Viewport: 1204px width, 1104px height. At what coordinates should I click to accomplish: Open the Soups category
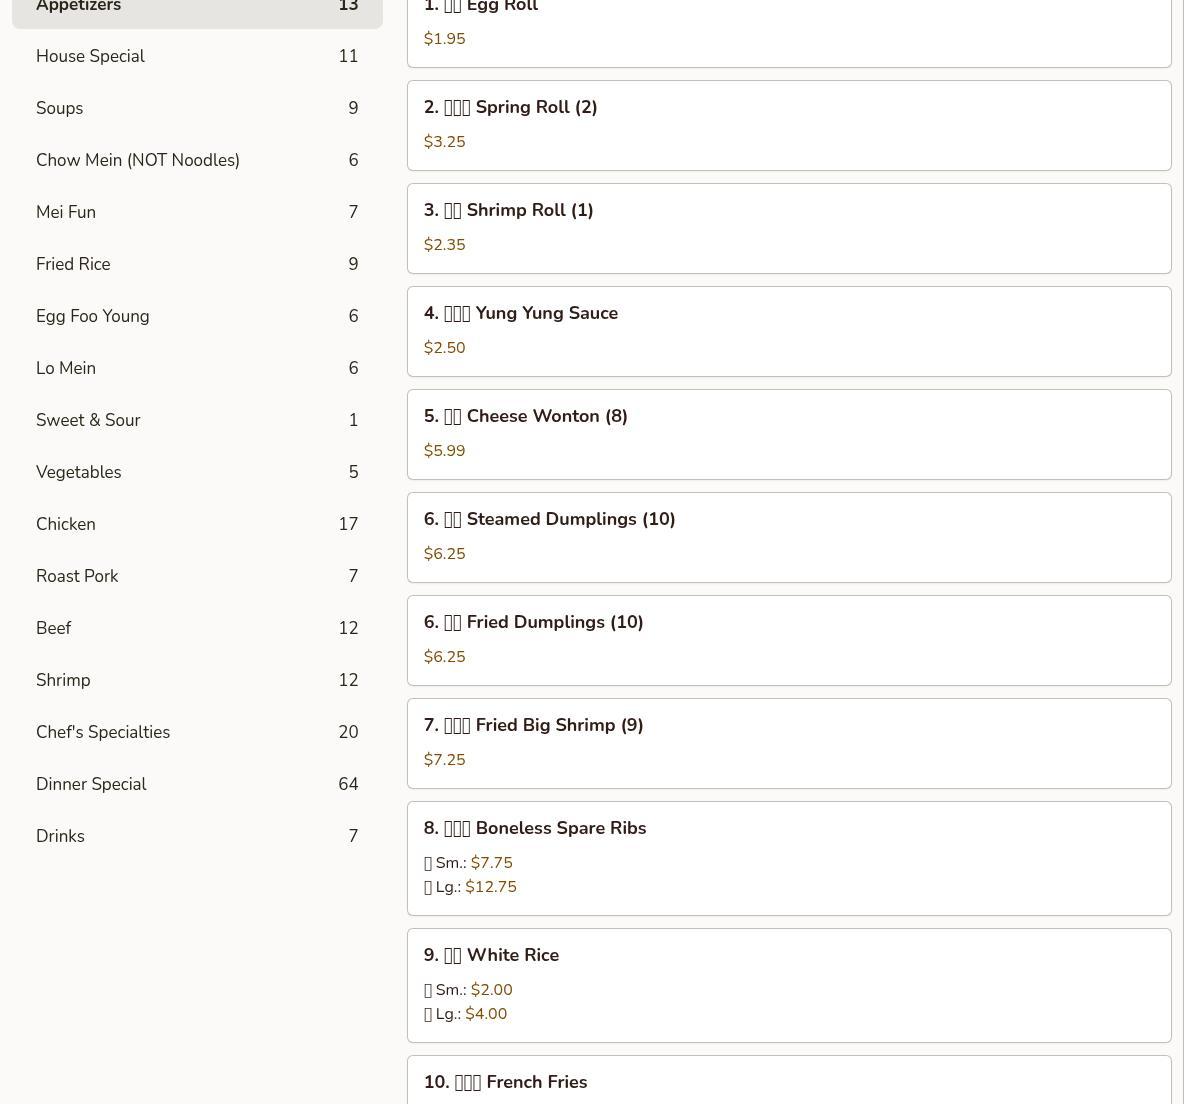[197, 108]
